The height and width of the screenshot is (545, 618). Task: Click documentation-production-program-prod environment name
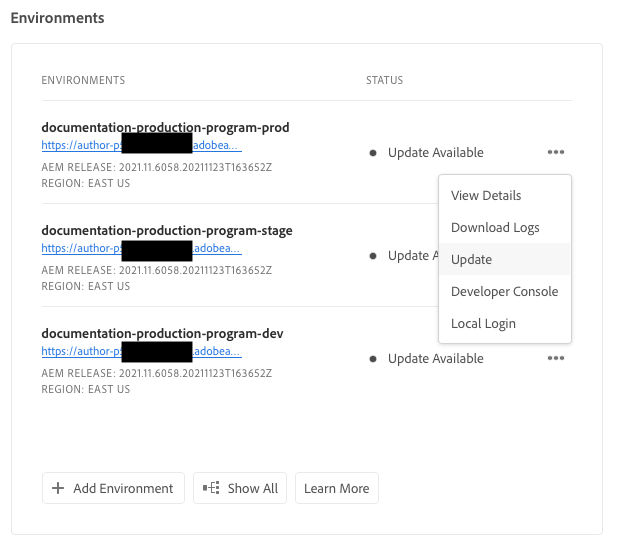[x=165, y=128]
